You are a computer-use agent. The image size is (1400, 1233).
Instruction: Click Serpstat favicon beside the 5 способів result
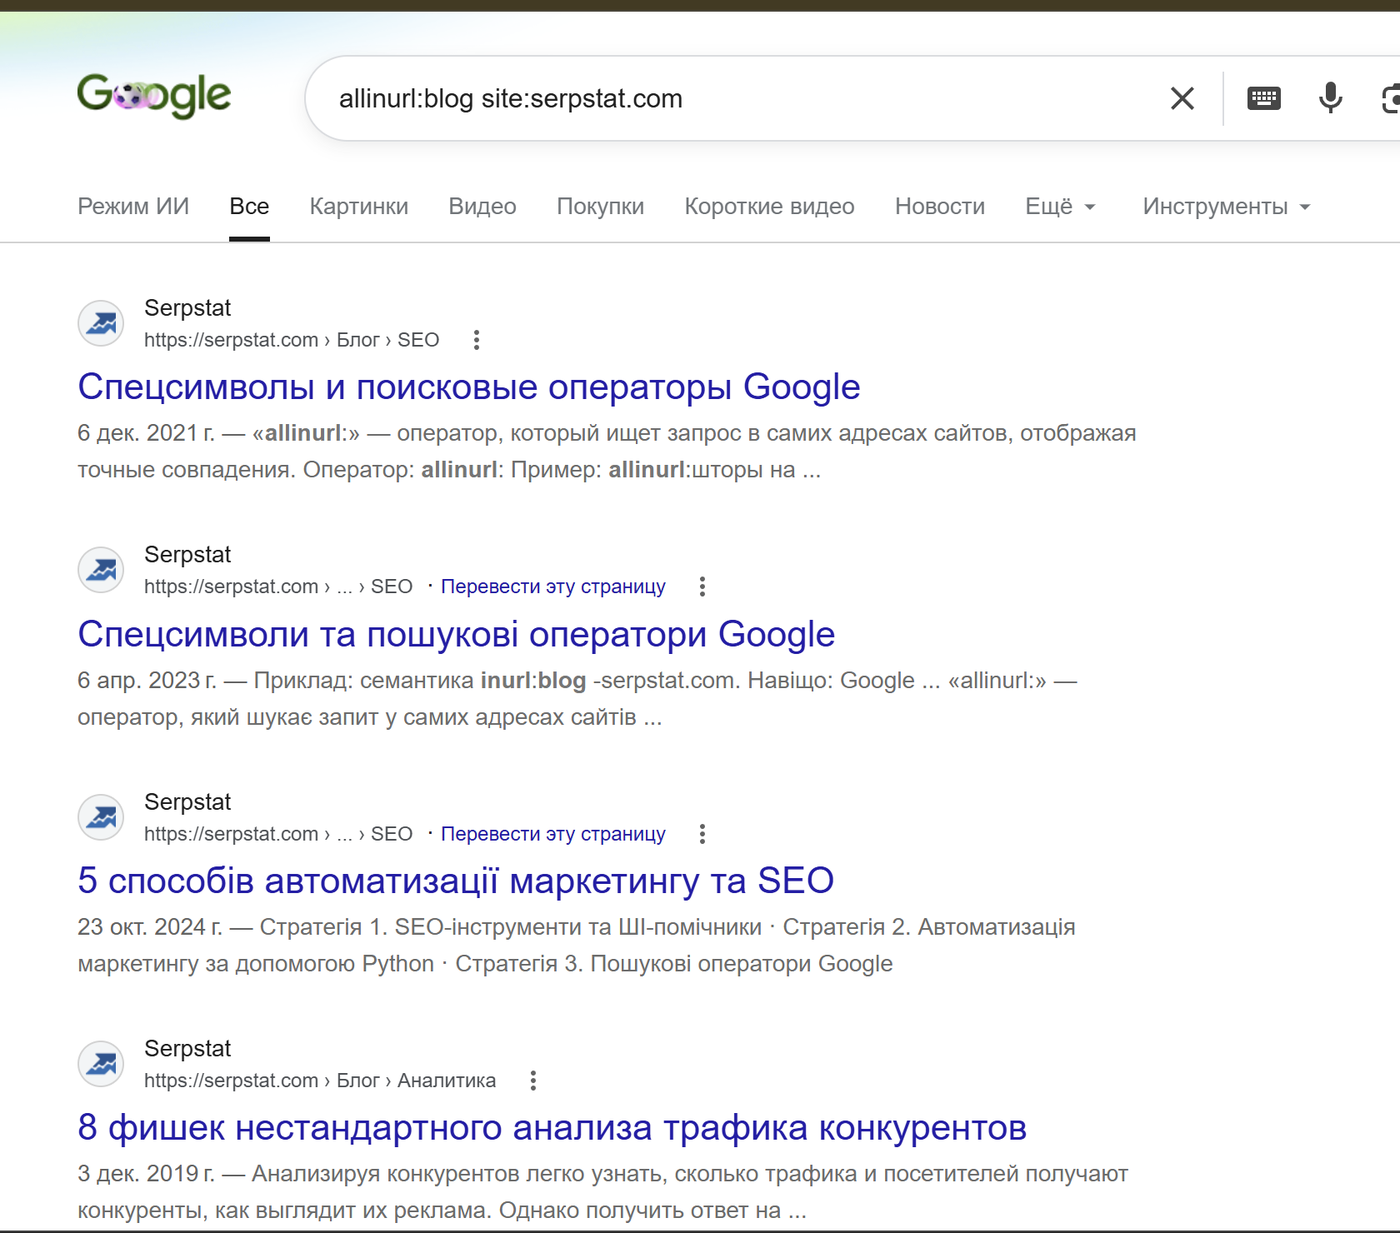click(x=101, y=817)
